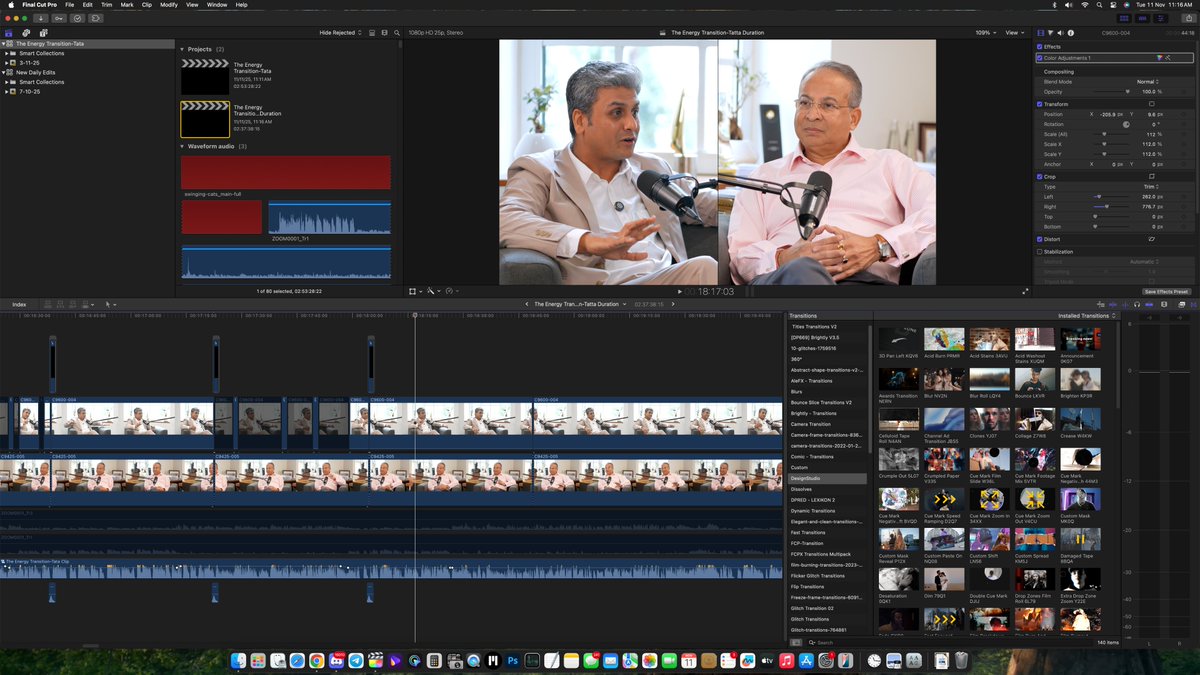Expand the 7-10-25 event in sidebar
Image resolution: width=1200 pixels, height=675 pixels.
pos(7,91)
